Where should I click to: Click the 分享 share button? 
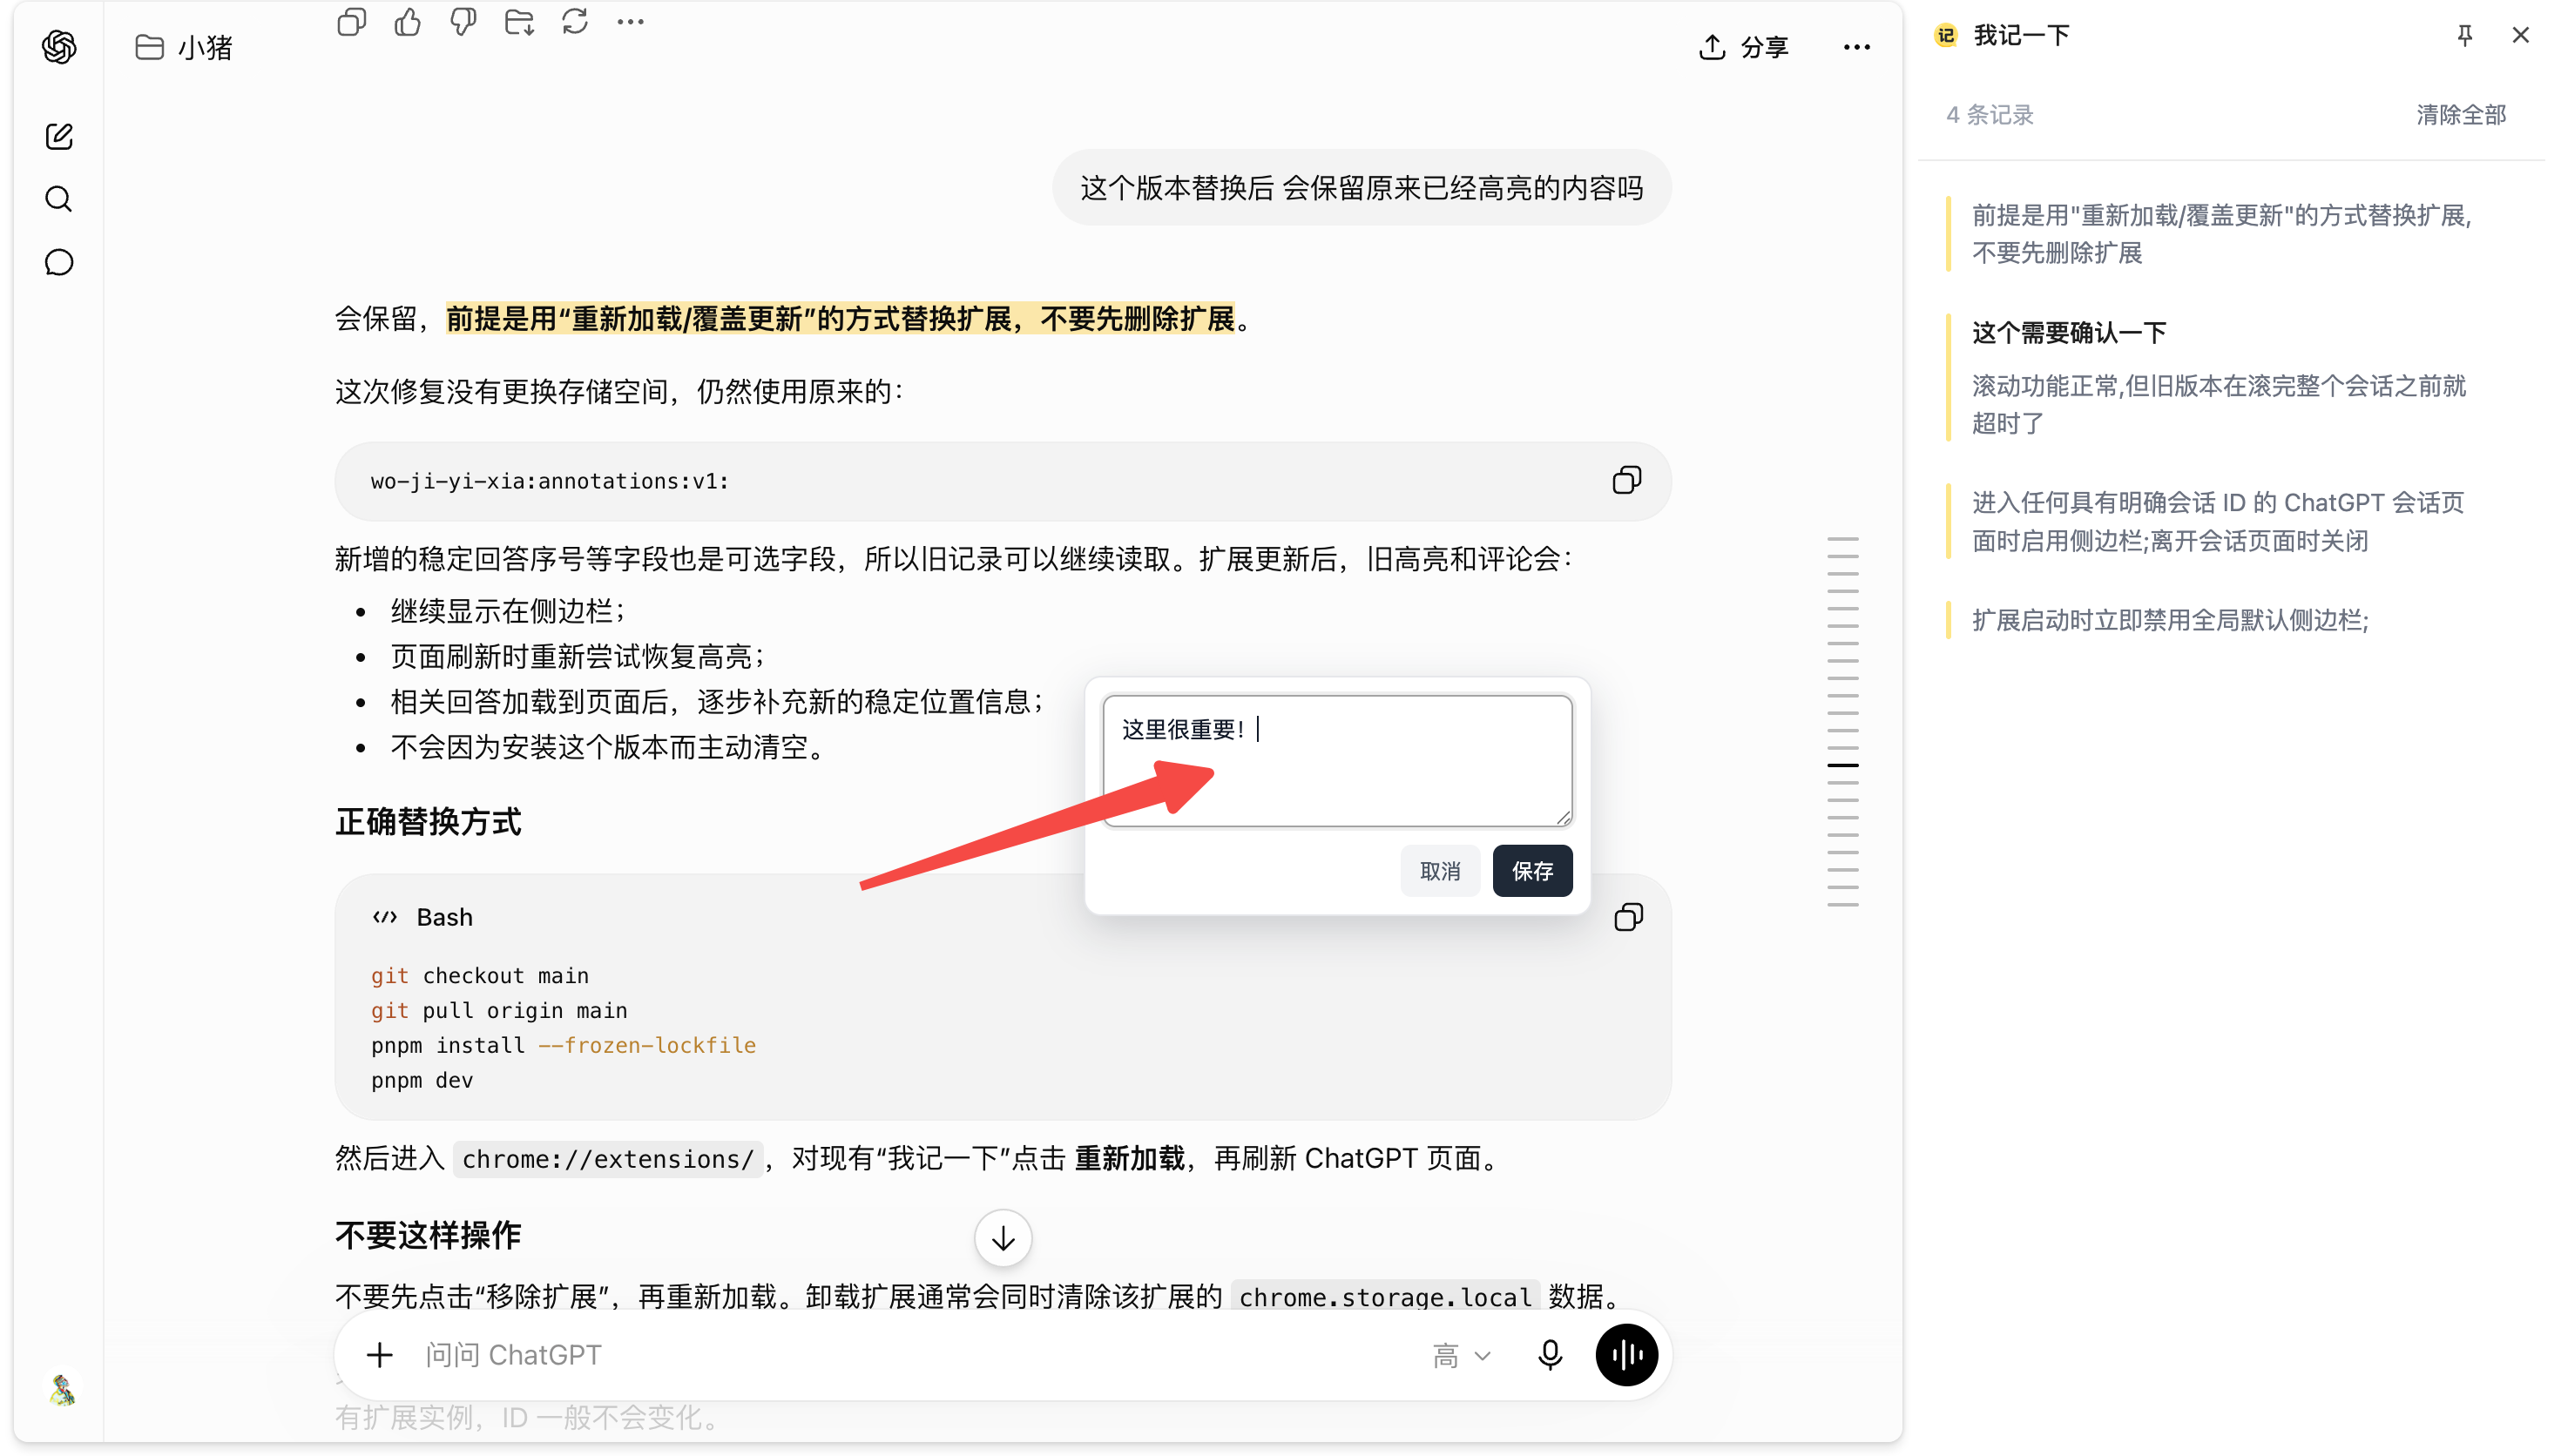tap(1742, 47)
